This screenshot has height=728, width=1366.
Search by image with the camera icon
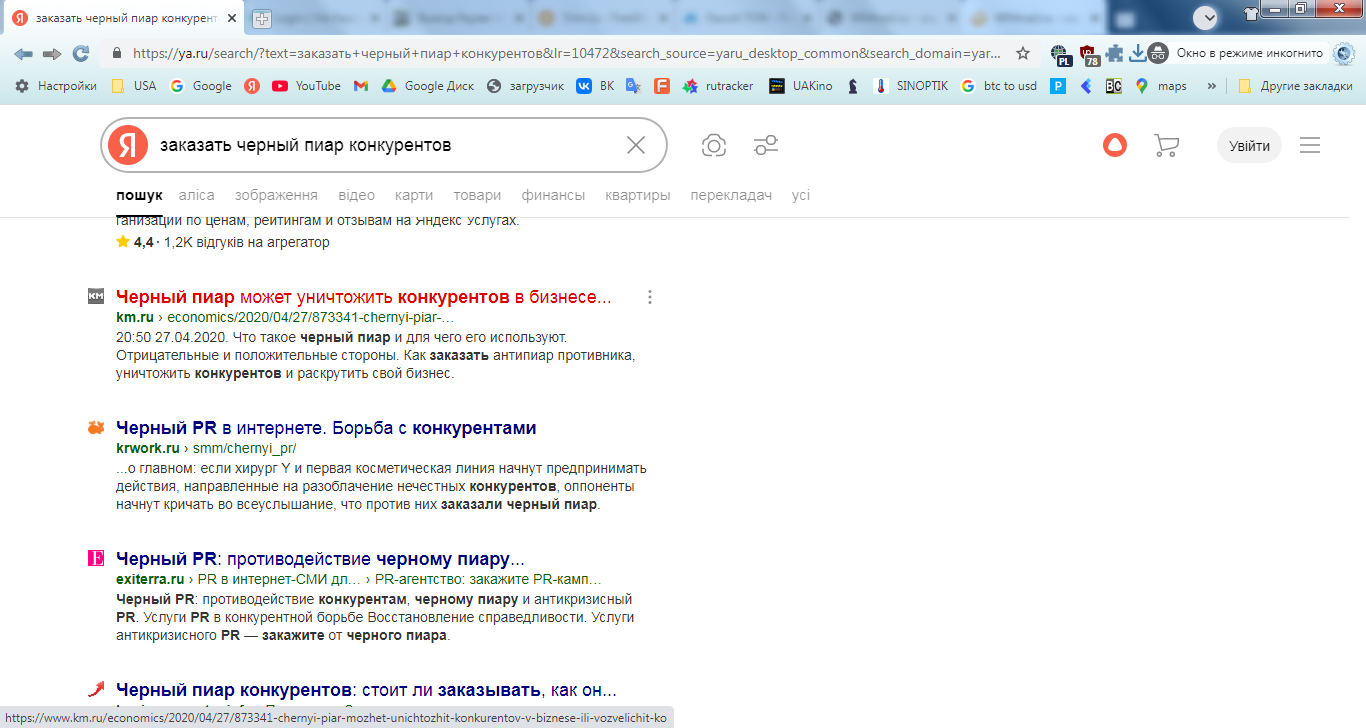point(714,146)
